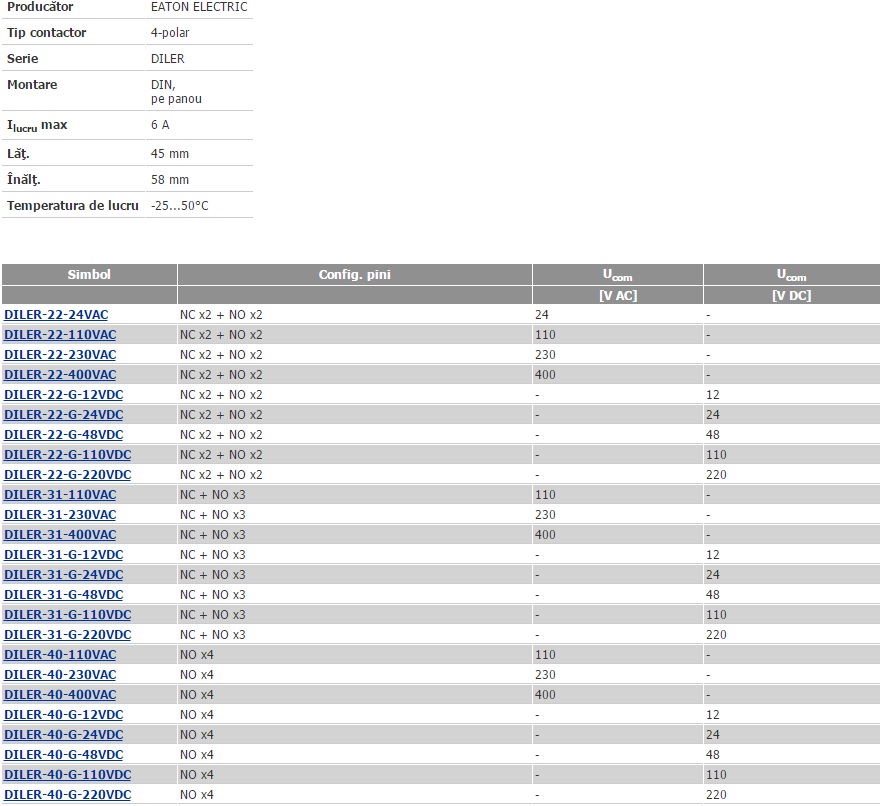Open the DILER-22-110VAC product link

pyautogui.click(x=60, y=335)
